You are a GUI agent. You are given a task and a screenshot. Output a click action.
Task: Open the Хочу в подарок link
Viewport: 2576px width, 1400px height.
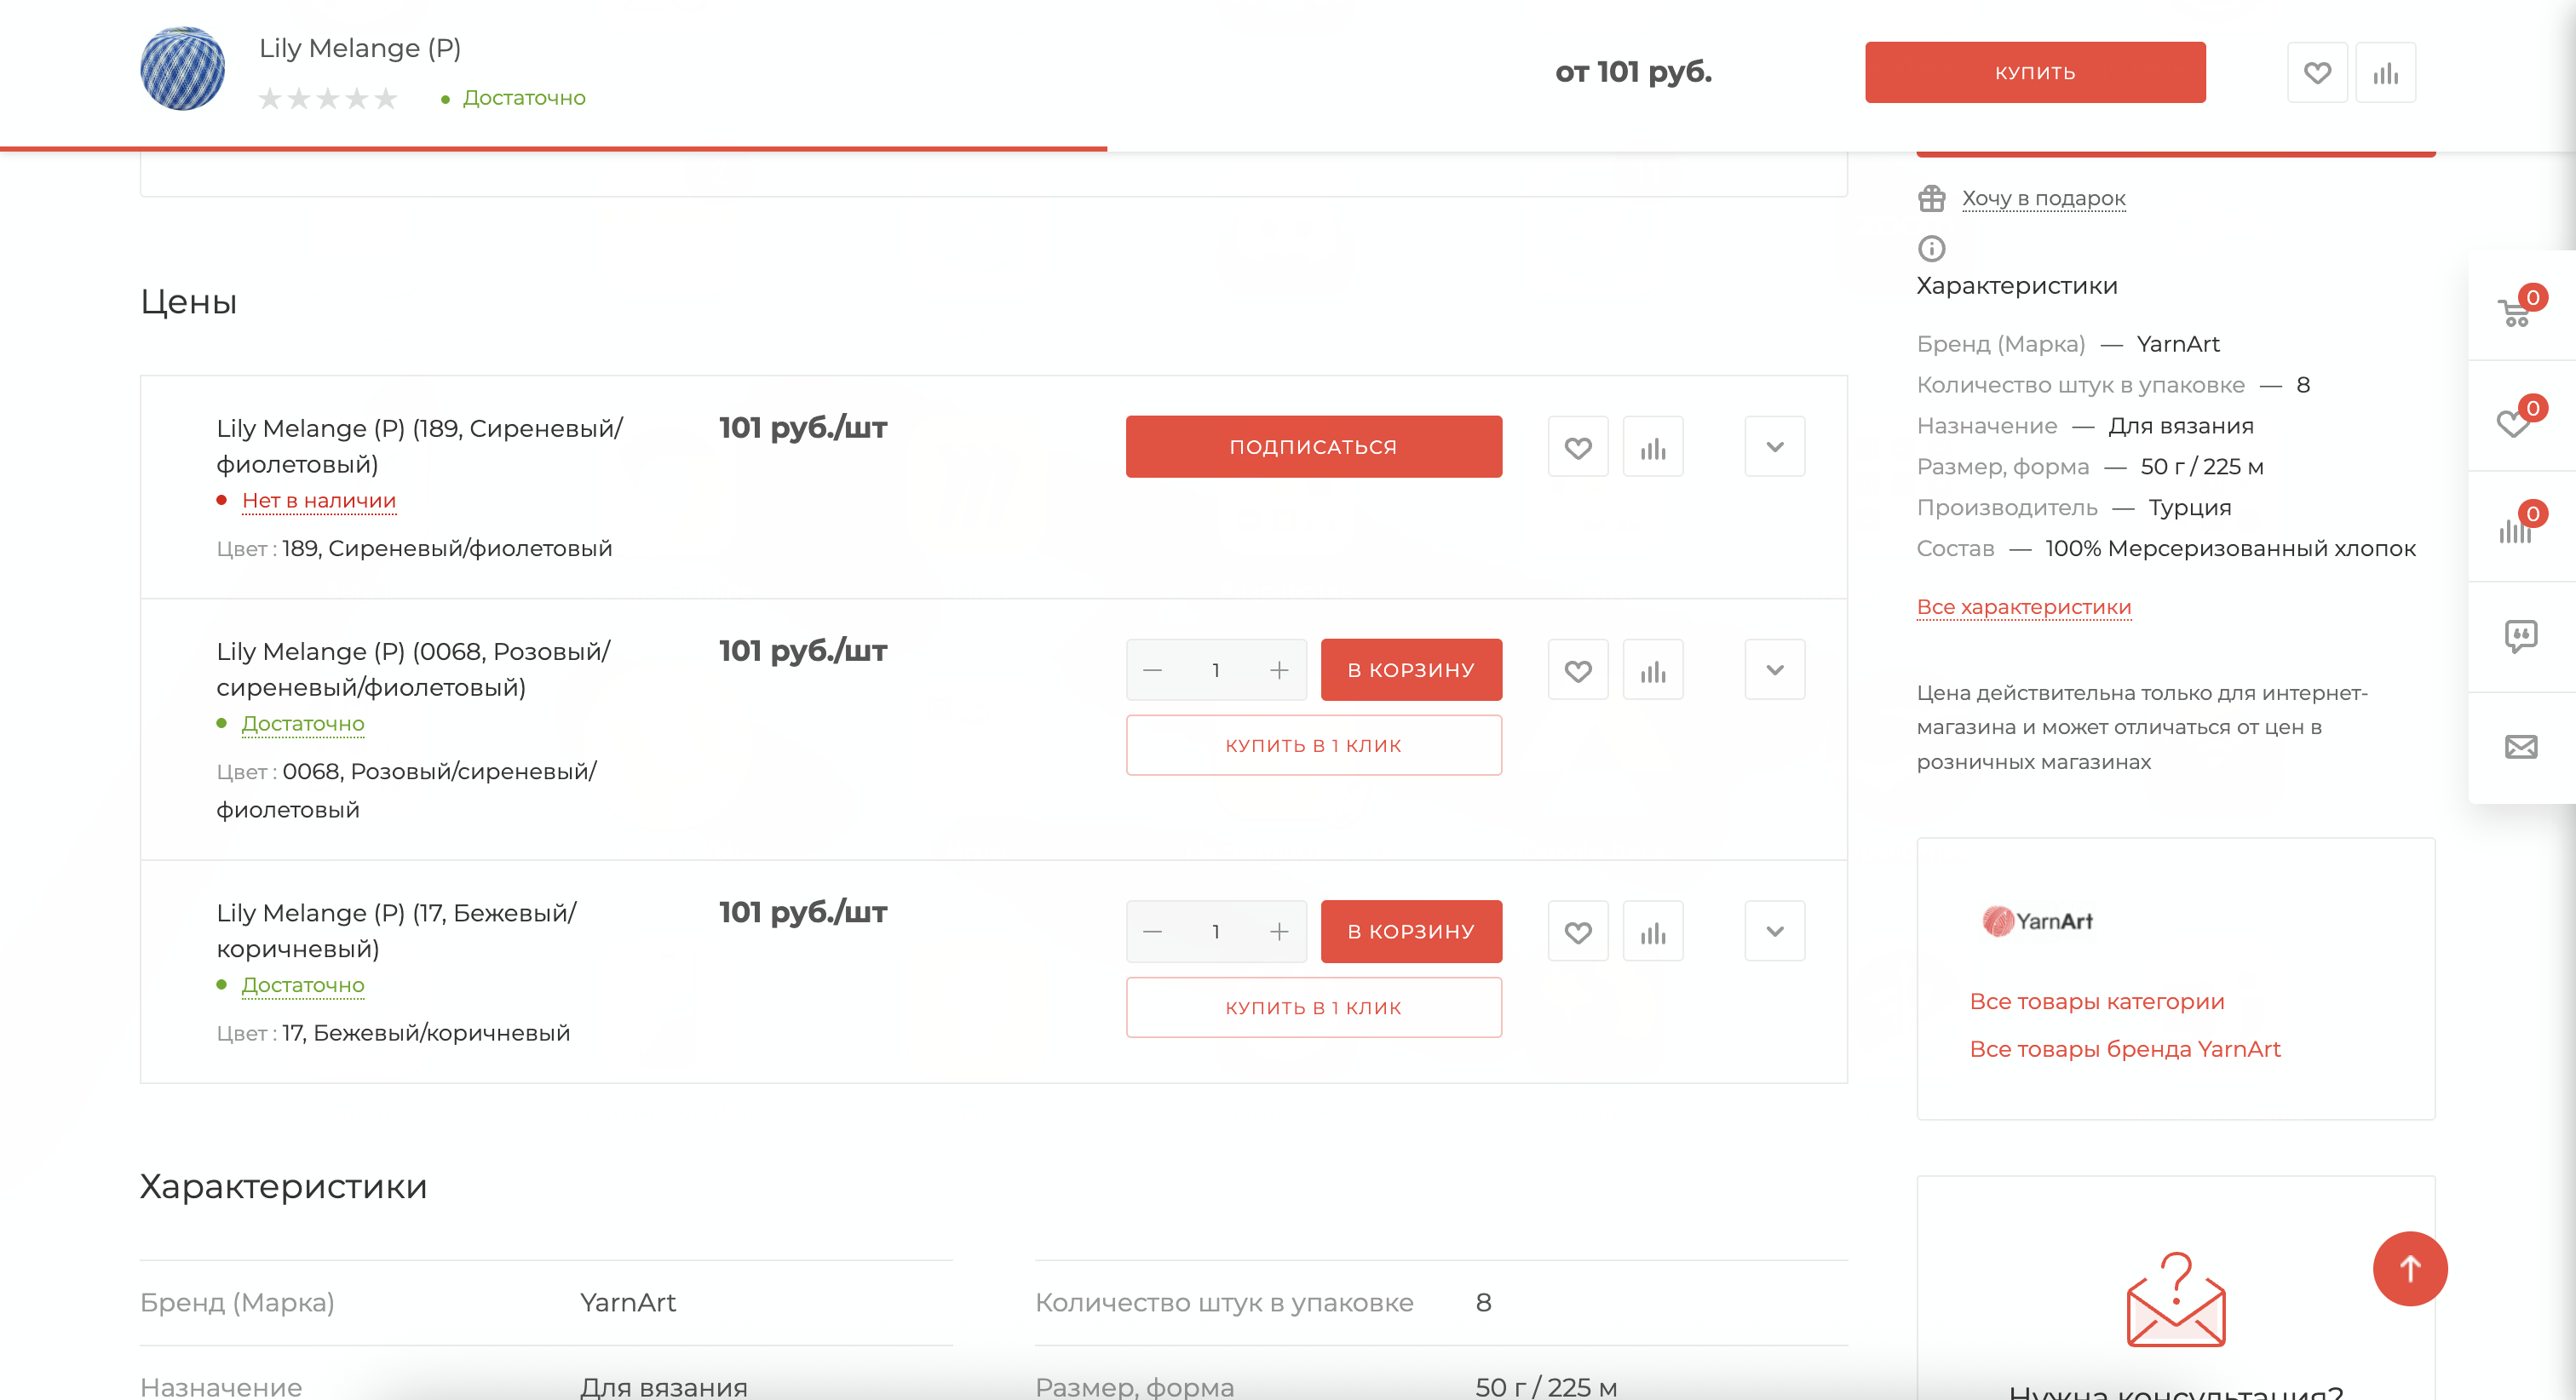tap(2043, 198)
